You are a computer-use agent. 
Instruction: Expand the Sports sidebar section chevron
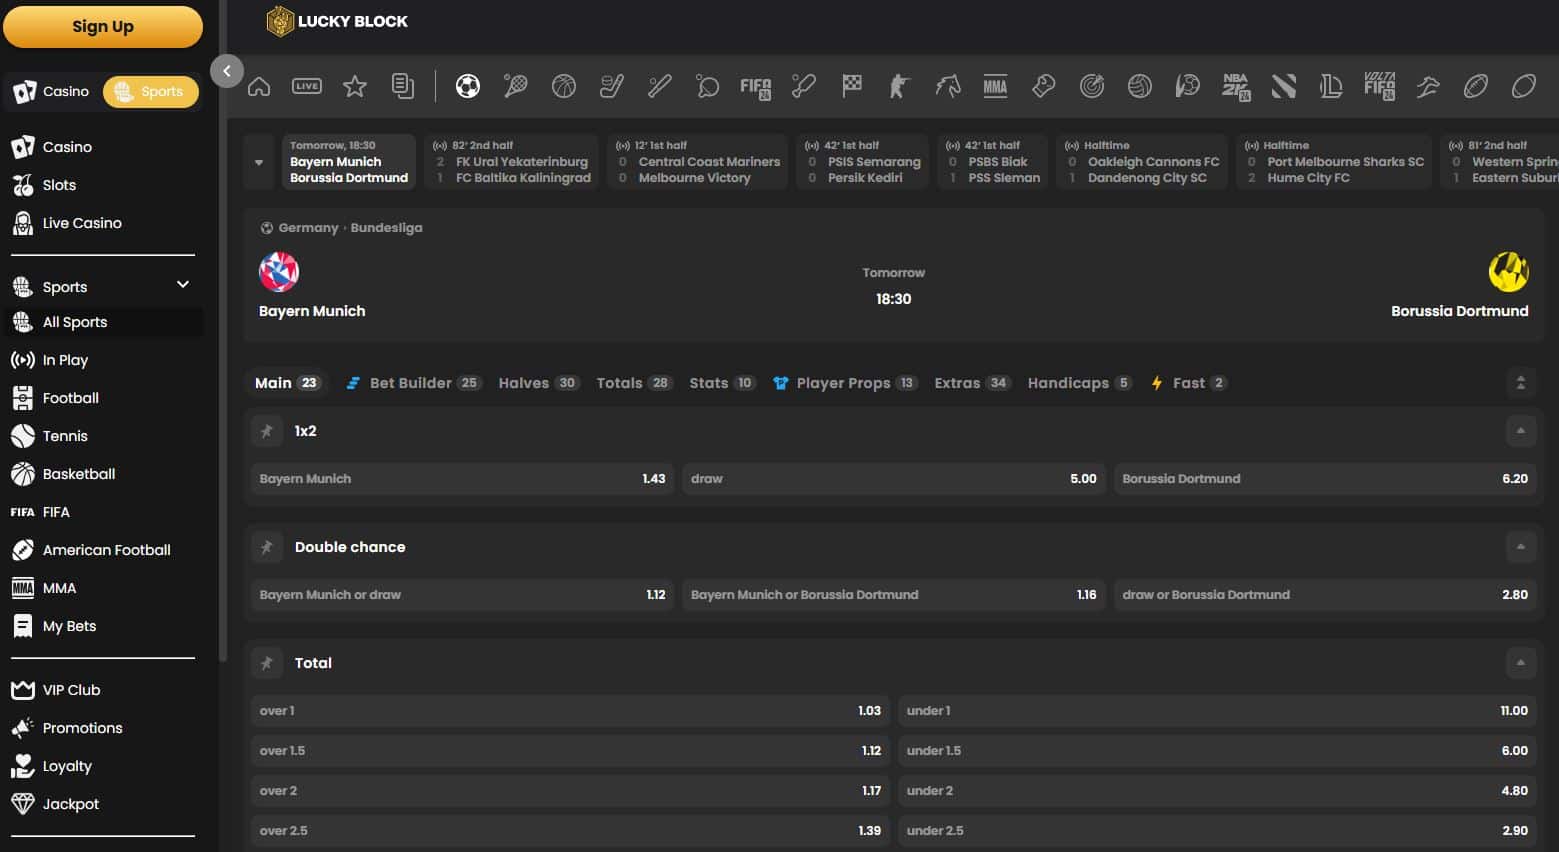(x=183, y=285)
